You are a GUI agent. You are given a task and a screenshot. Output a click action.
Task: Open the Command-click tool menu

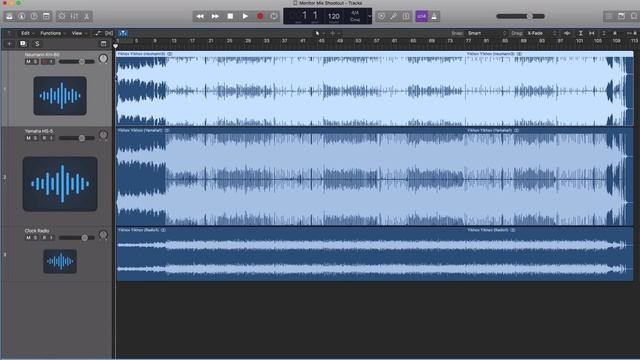335,33
